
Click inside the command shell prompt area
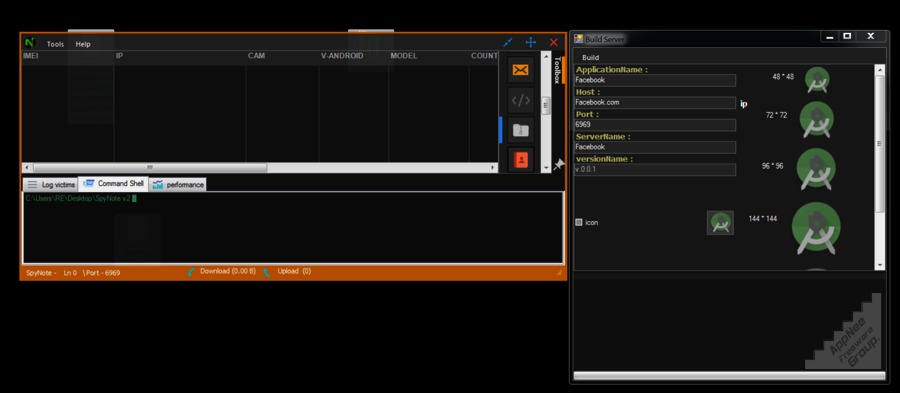pyautogui.click(x=293, y=228)
